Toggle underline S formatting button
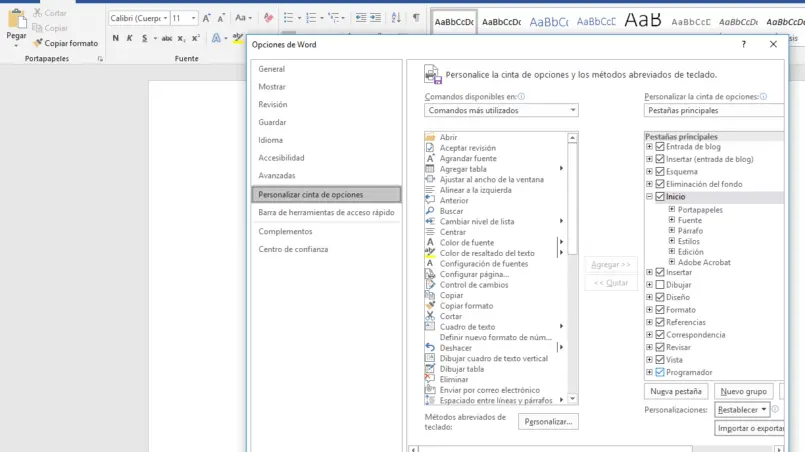The width and height of the screenshot is (805, 452). [x=144, y=38]
